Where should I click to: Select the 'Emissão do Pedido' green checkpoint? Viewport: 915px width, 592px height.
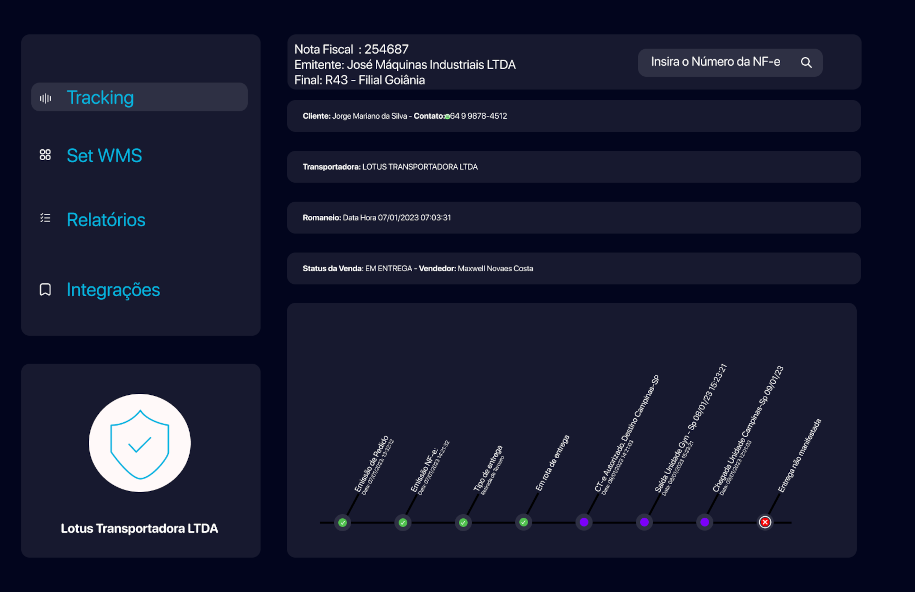pos(342,522)
